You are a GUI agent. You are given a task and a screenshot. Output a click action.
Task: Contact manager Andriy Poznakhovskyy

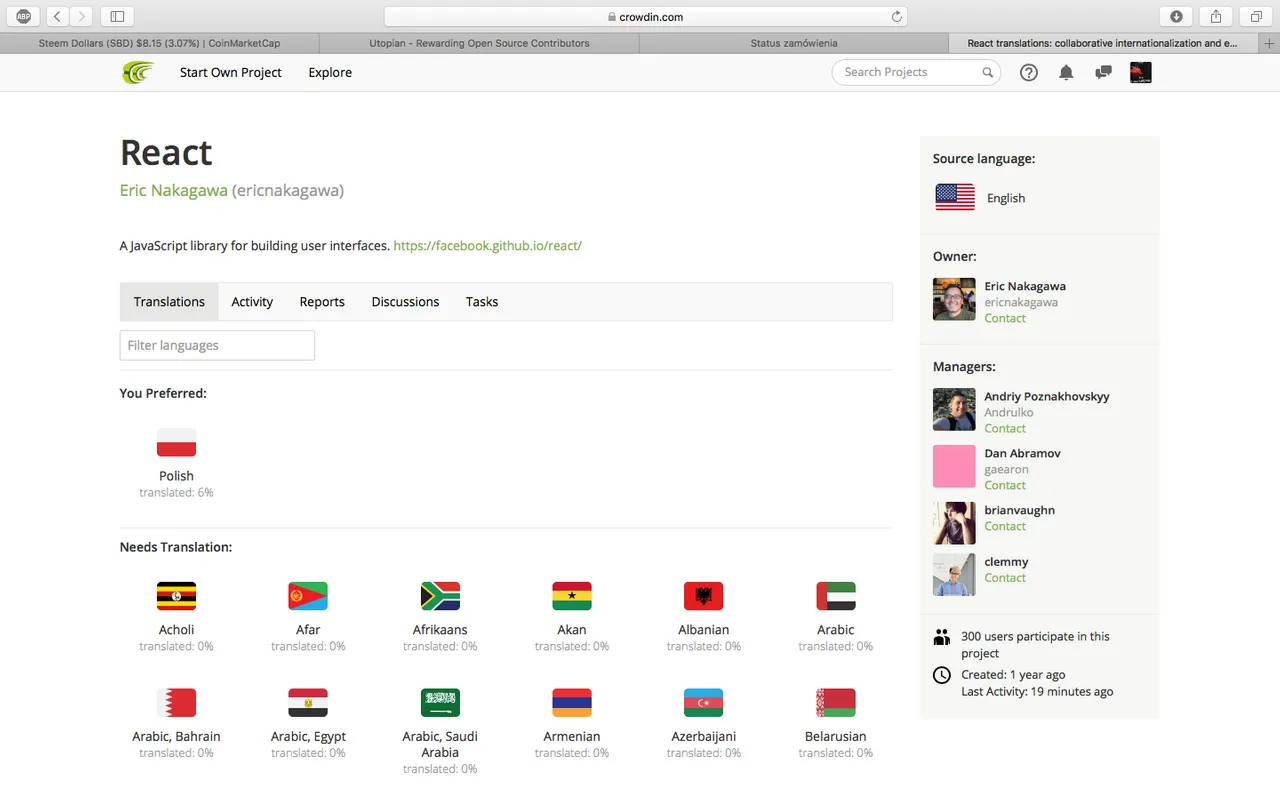[x=1005, y=428]
